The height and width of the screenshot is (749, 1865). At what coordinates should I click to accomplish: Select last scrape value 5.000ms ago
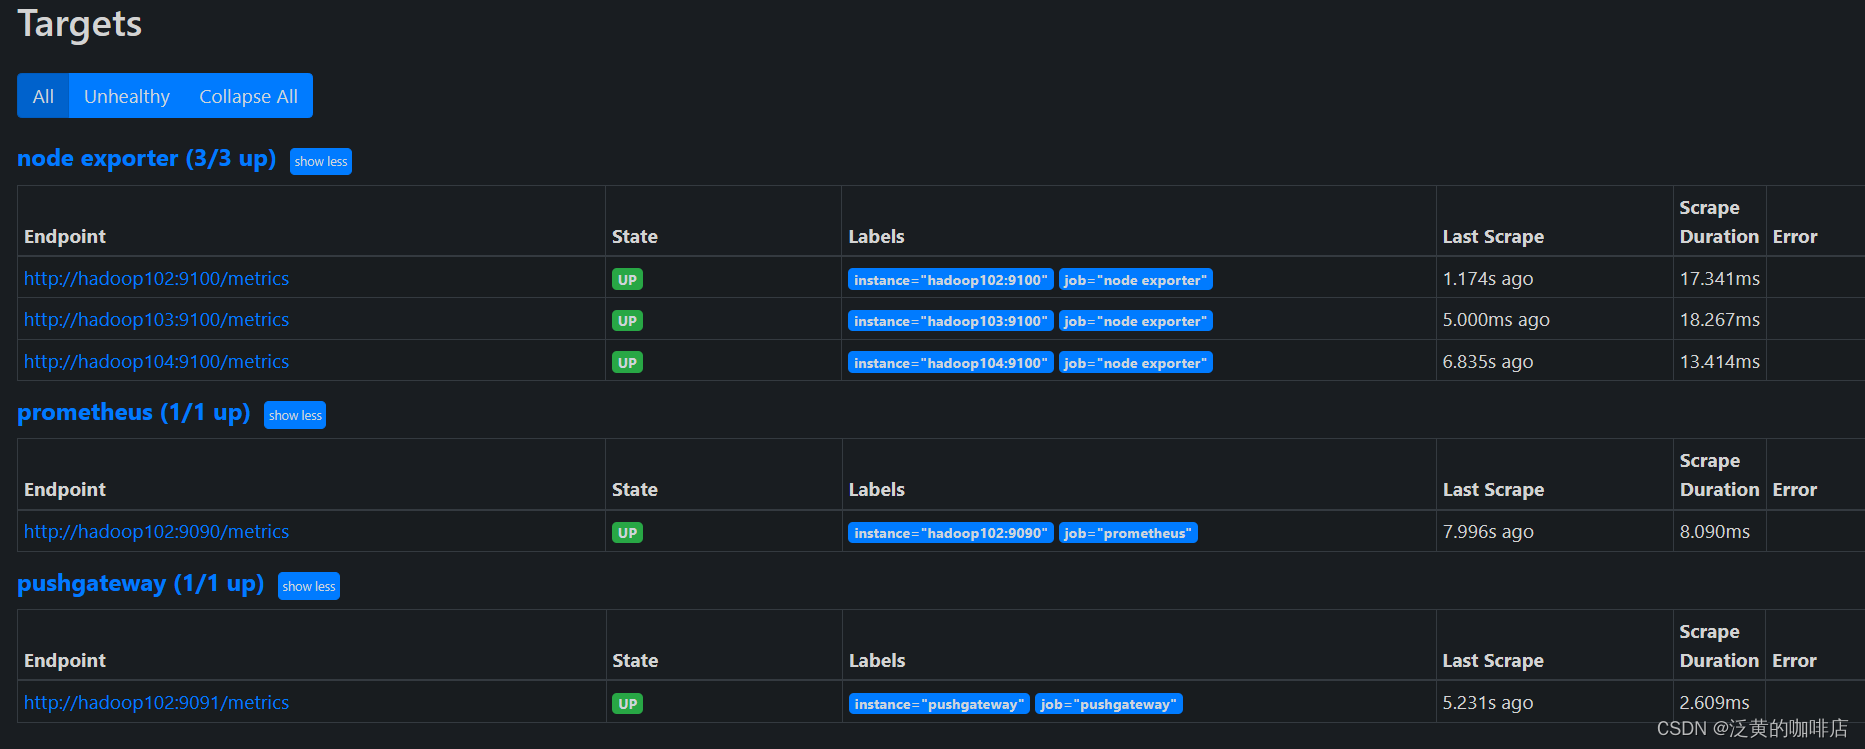(x=1496, y=320)
